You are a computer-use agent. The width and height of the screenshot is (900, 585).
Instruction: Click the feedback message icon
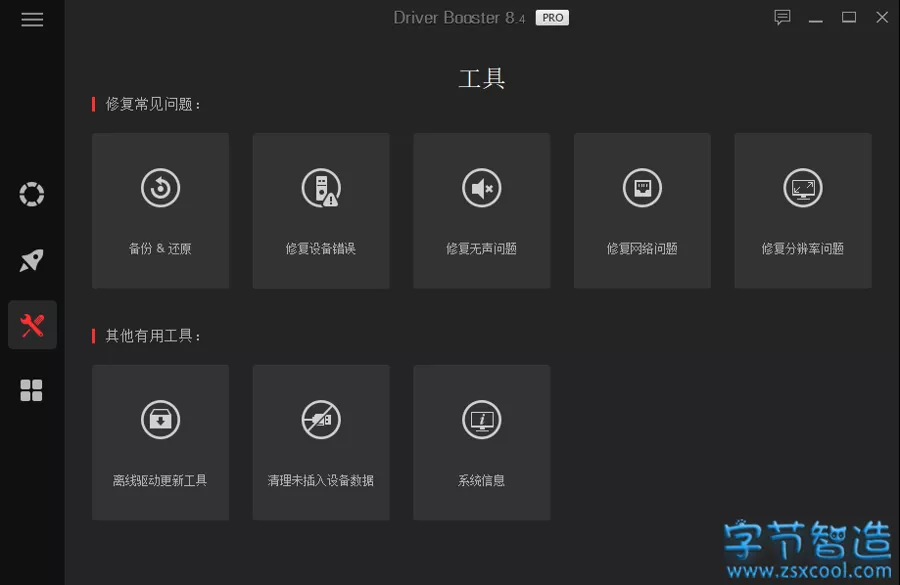tap(782, 18)
